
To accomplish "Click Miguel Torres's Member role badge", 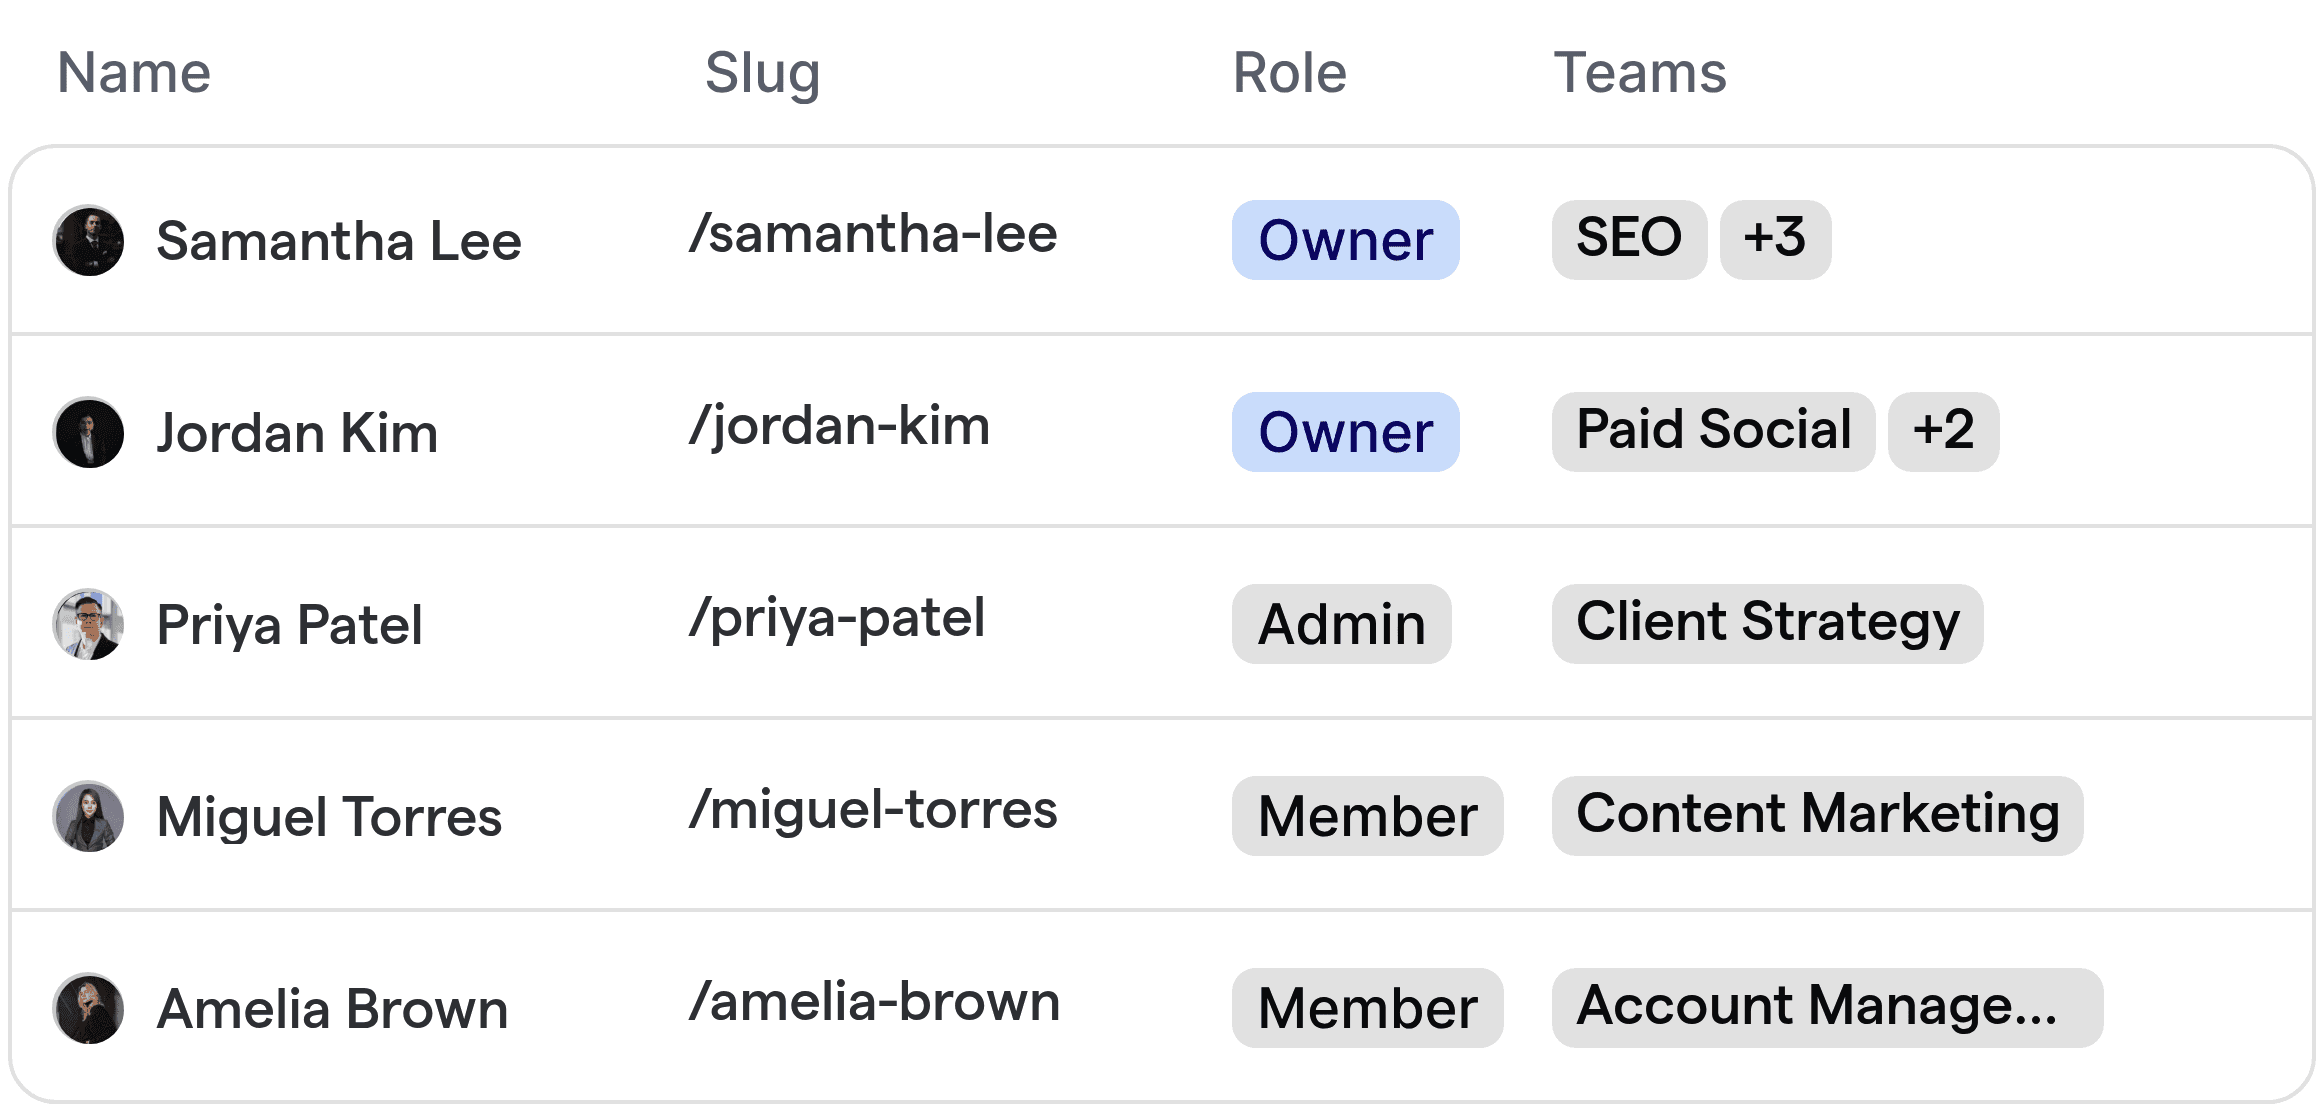I will coord(1368,816).
